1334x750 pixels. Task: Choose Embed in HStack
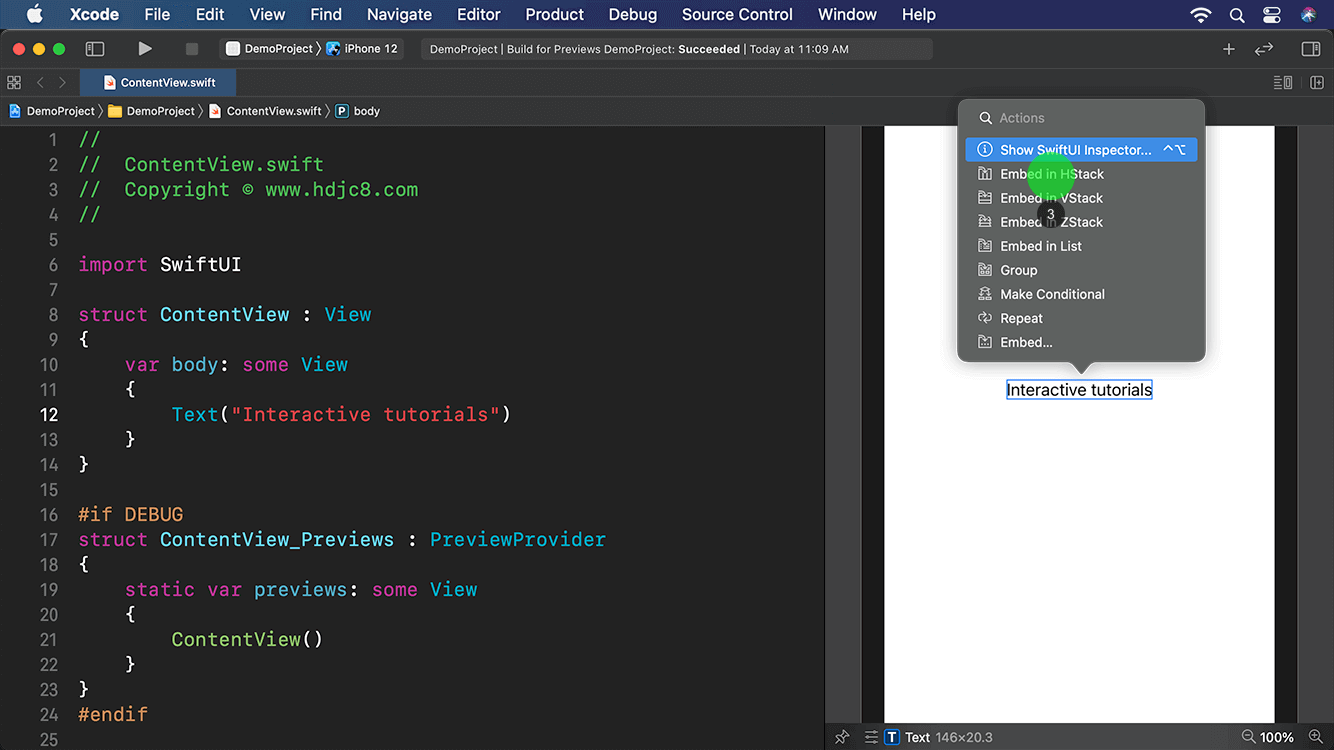click(x=1081, y=174)
